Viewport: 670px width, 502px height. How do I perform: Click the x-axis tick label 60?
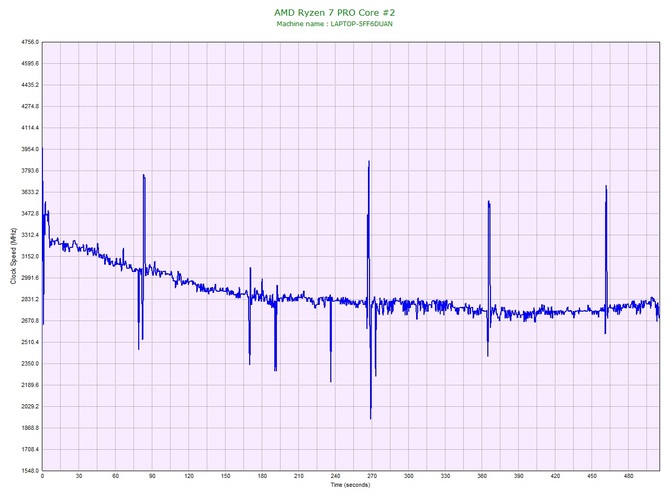(x=115, y=476)
